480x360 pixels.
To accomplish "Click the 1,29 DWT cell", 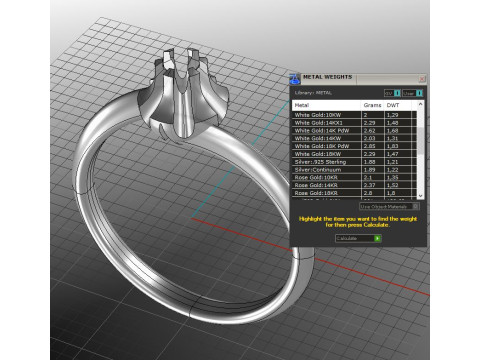I will click(x=398, y=115).
